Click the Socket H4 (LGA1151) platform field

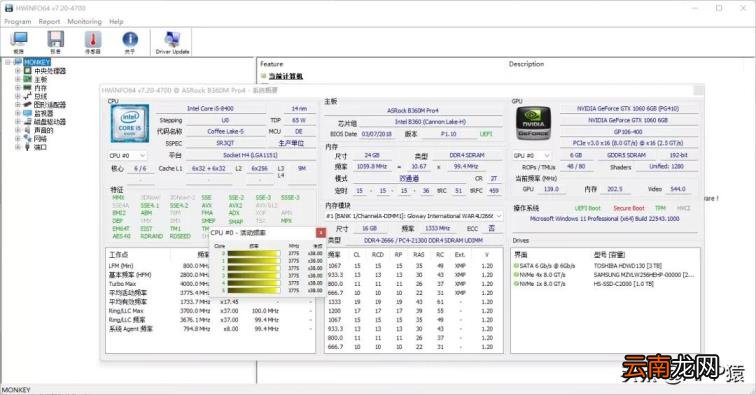point(250,155)
